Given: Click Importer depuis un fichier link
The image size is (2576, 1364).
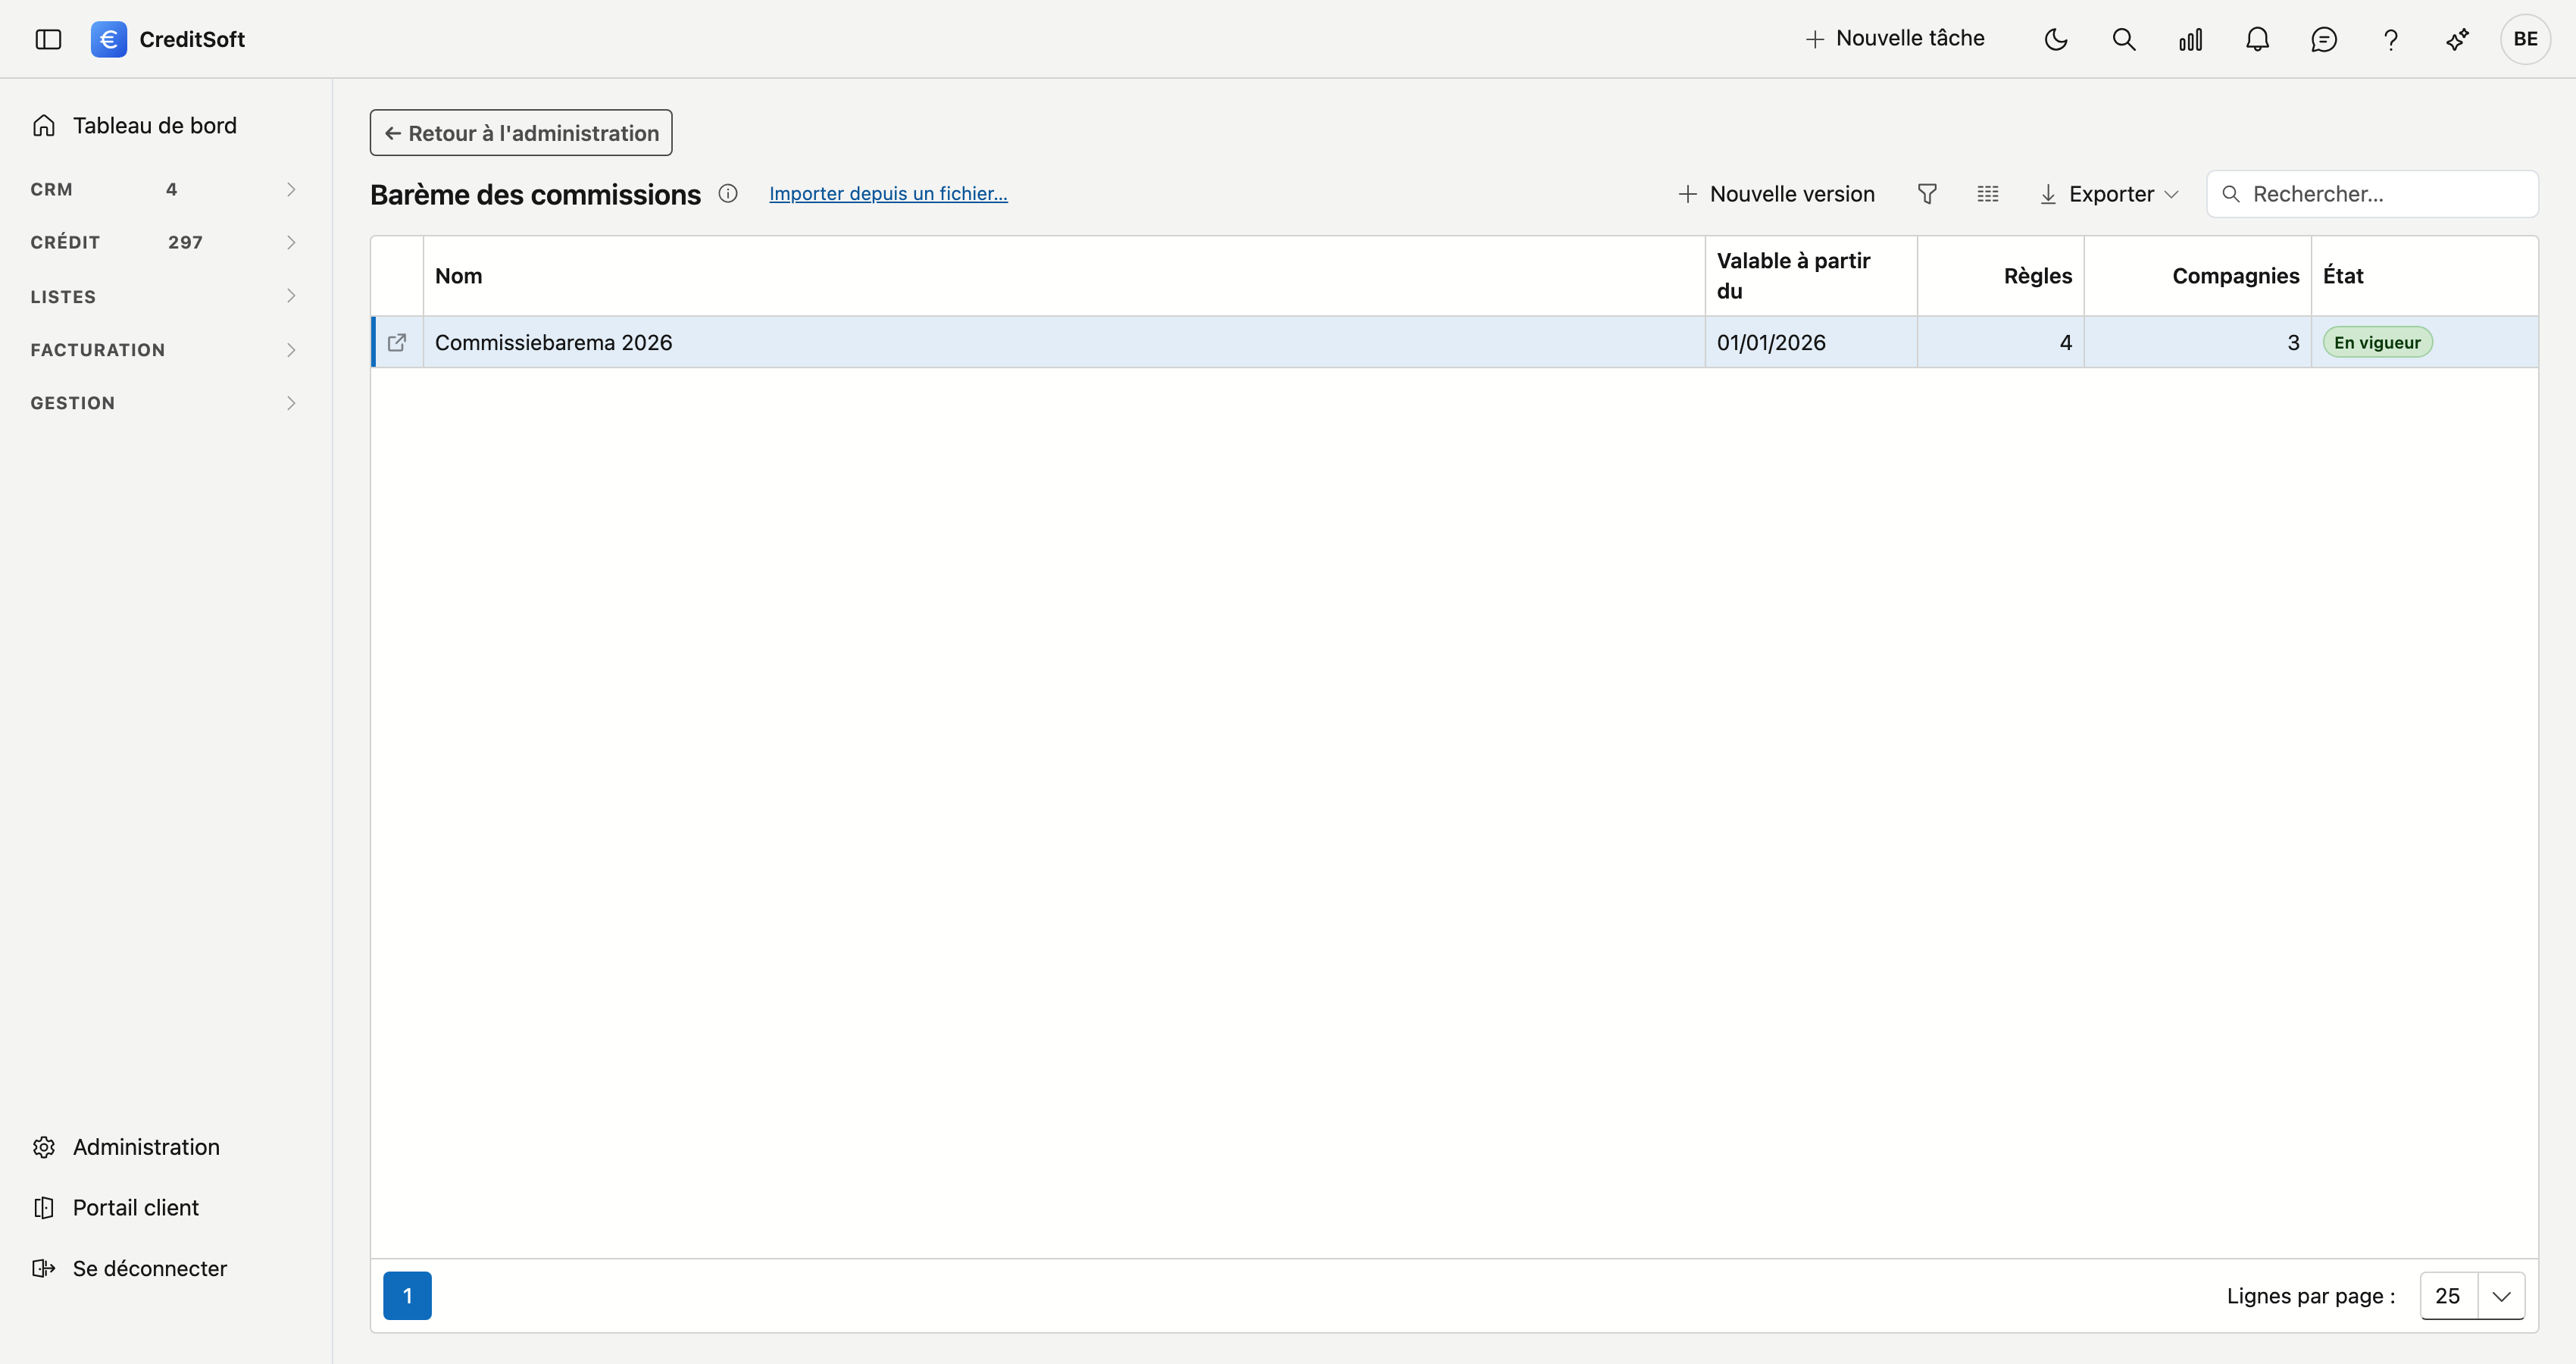Looking at the screenshot, I should pyautogui.click(x=888, y=193).
